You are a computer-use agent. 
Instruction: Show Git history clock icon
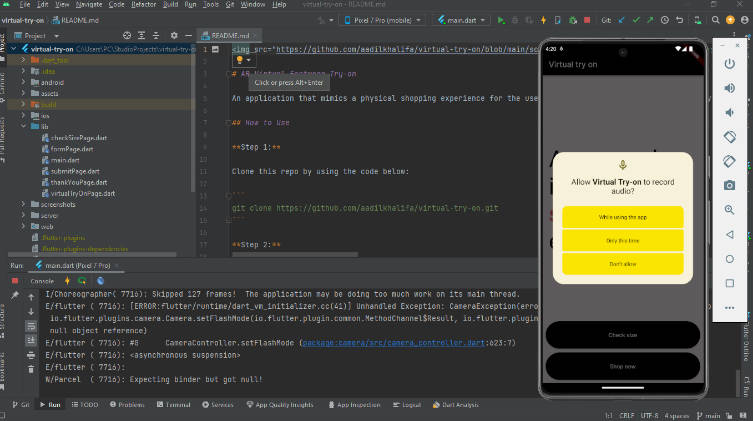coord(665,20)
